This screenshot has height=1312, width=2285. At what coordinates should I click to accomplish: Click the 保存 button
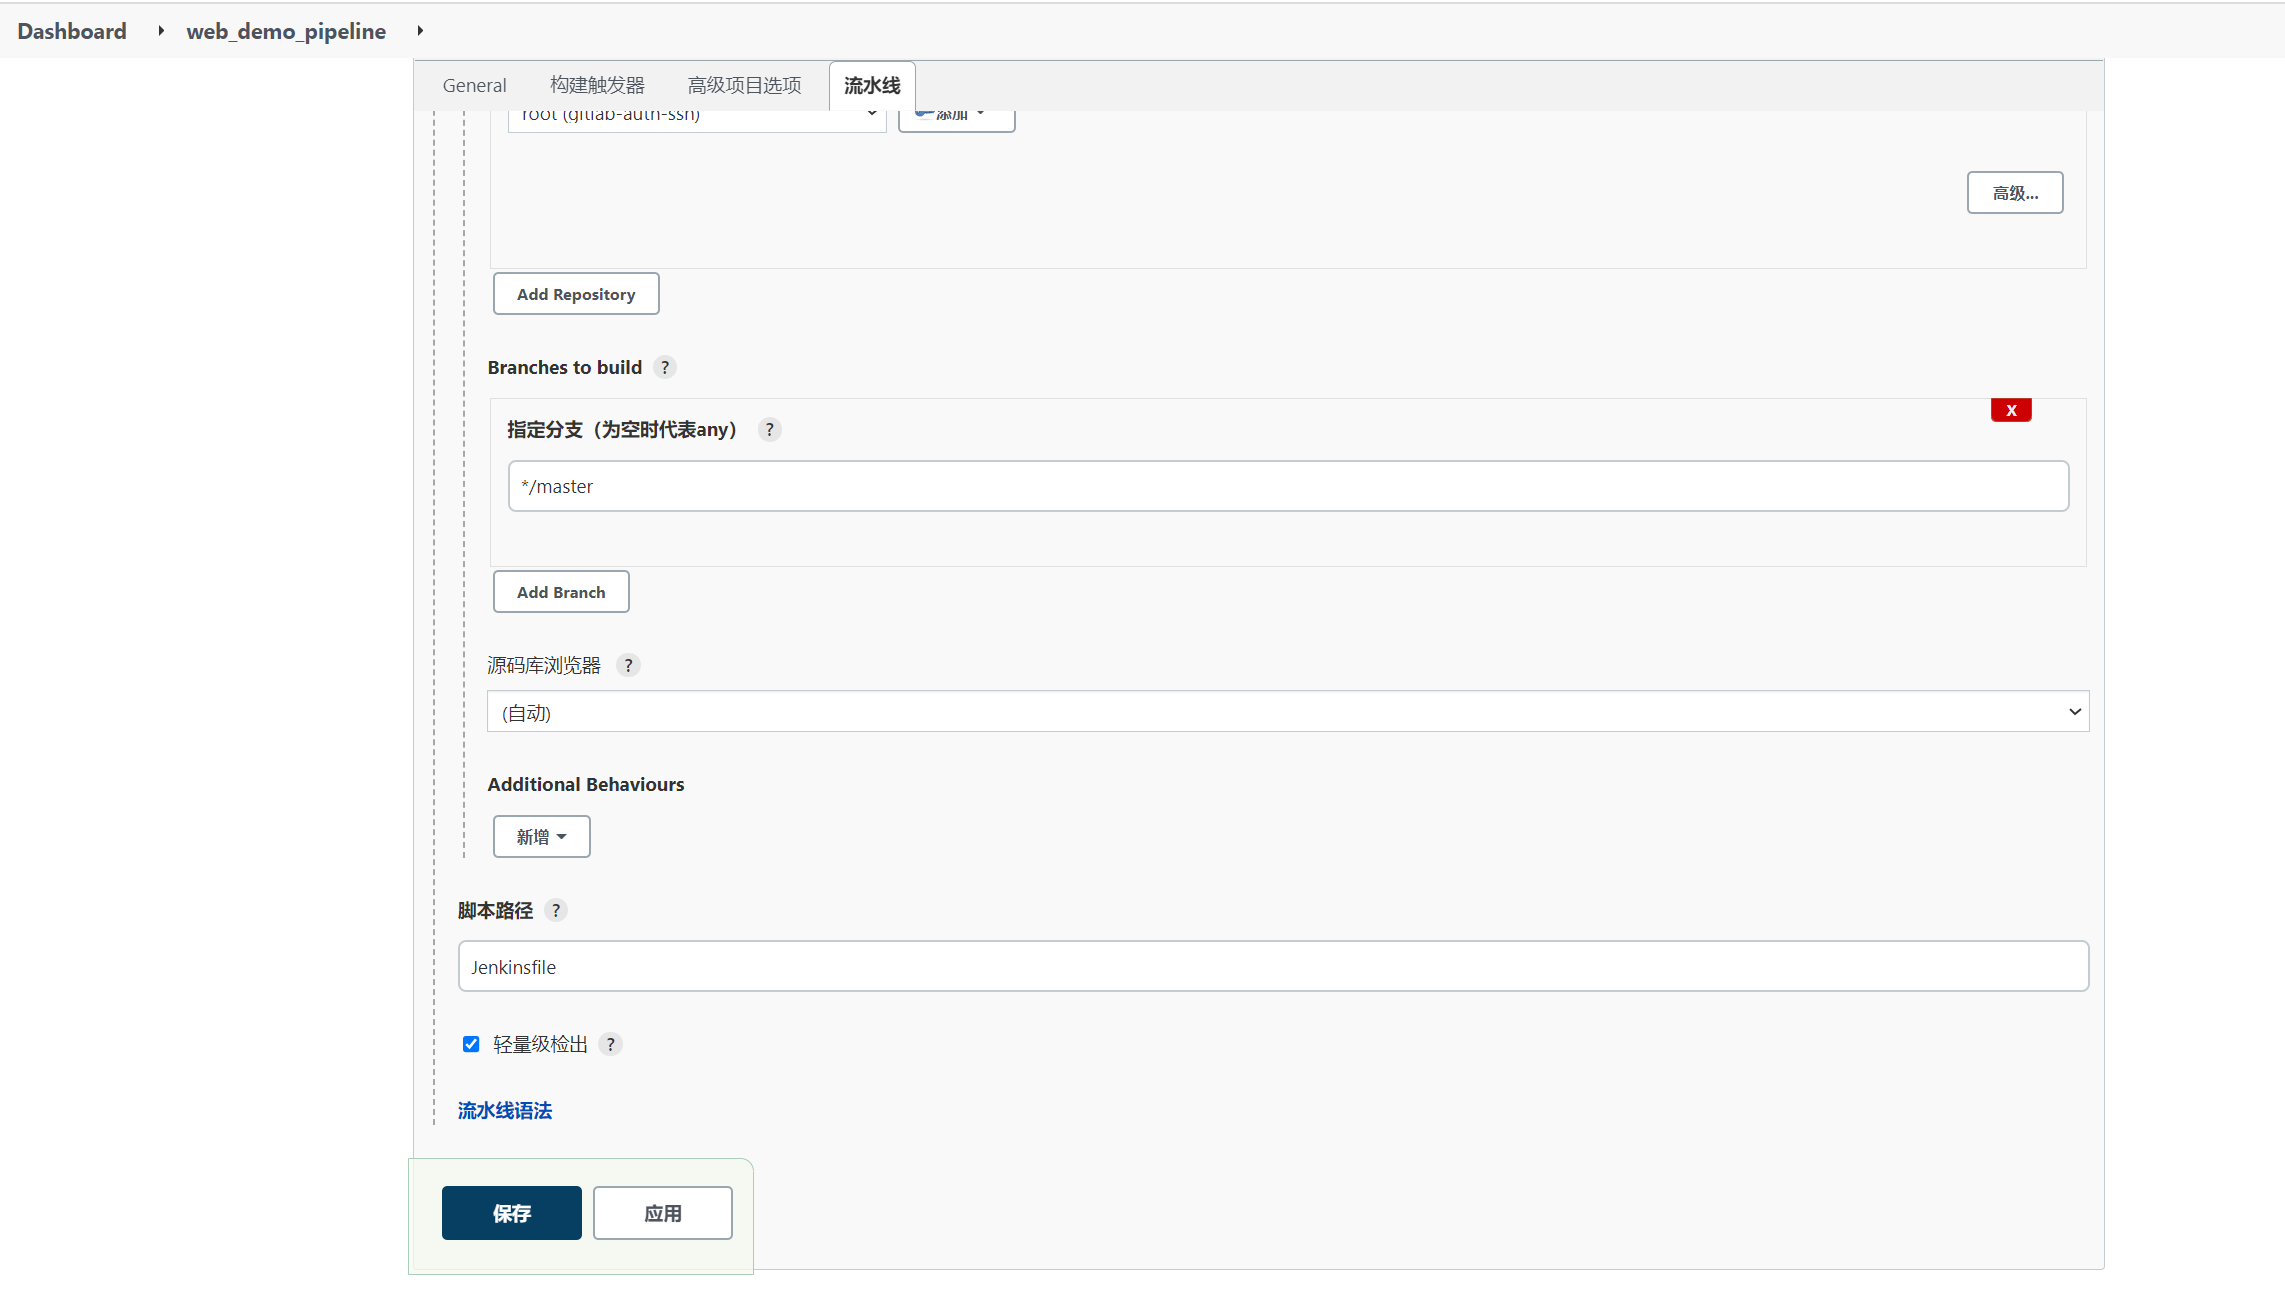(x=512, y=1213)
